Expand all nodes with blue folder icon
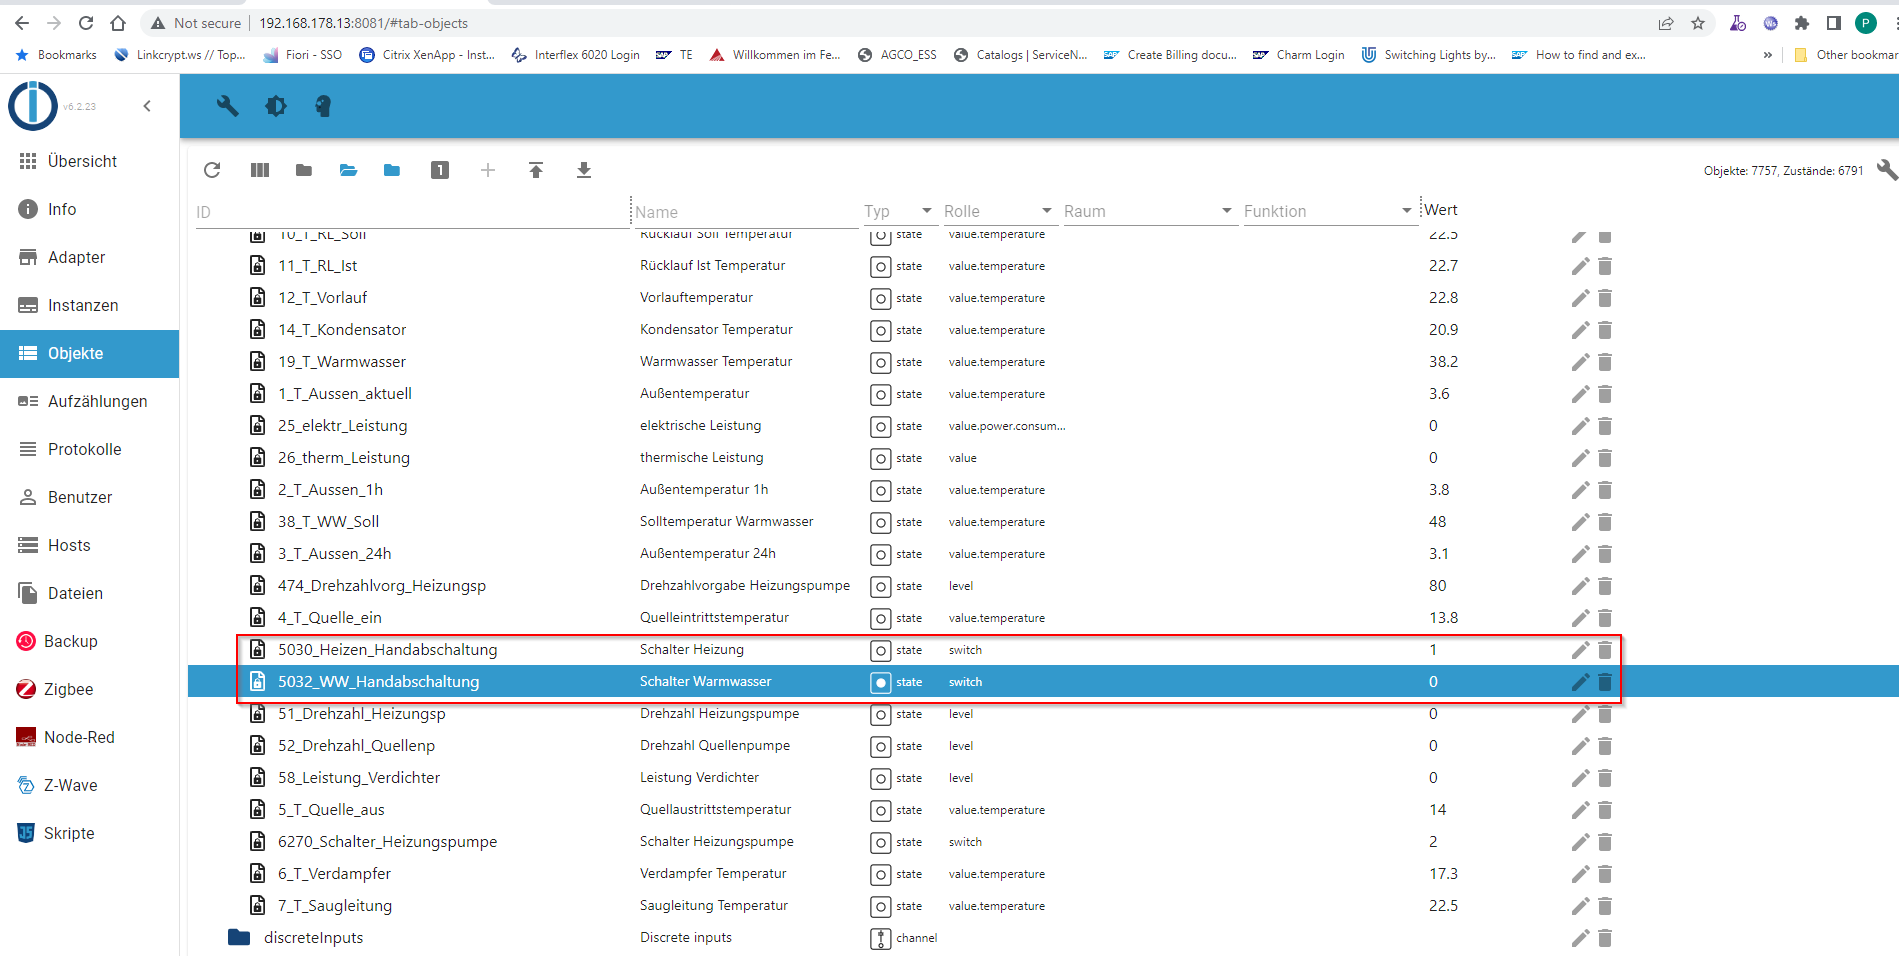 tap(392, 170)
